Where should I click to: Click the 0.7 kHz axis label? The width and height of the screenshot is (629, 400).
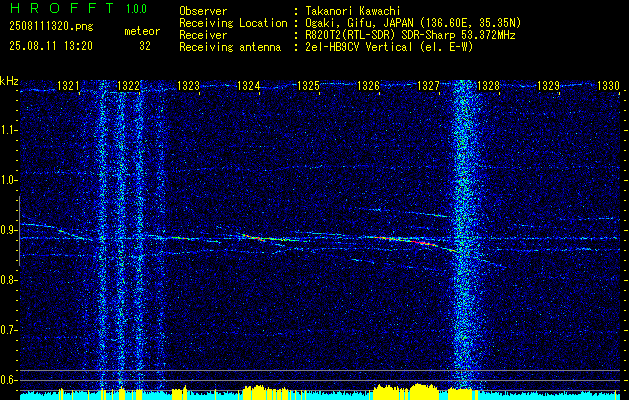(x=8, y=330)
